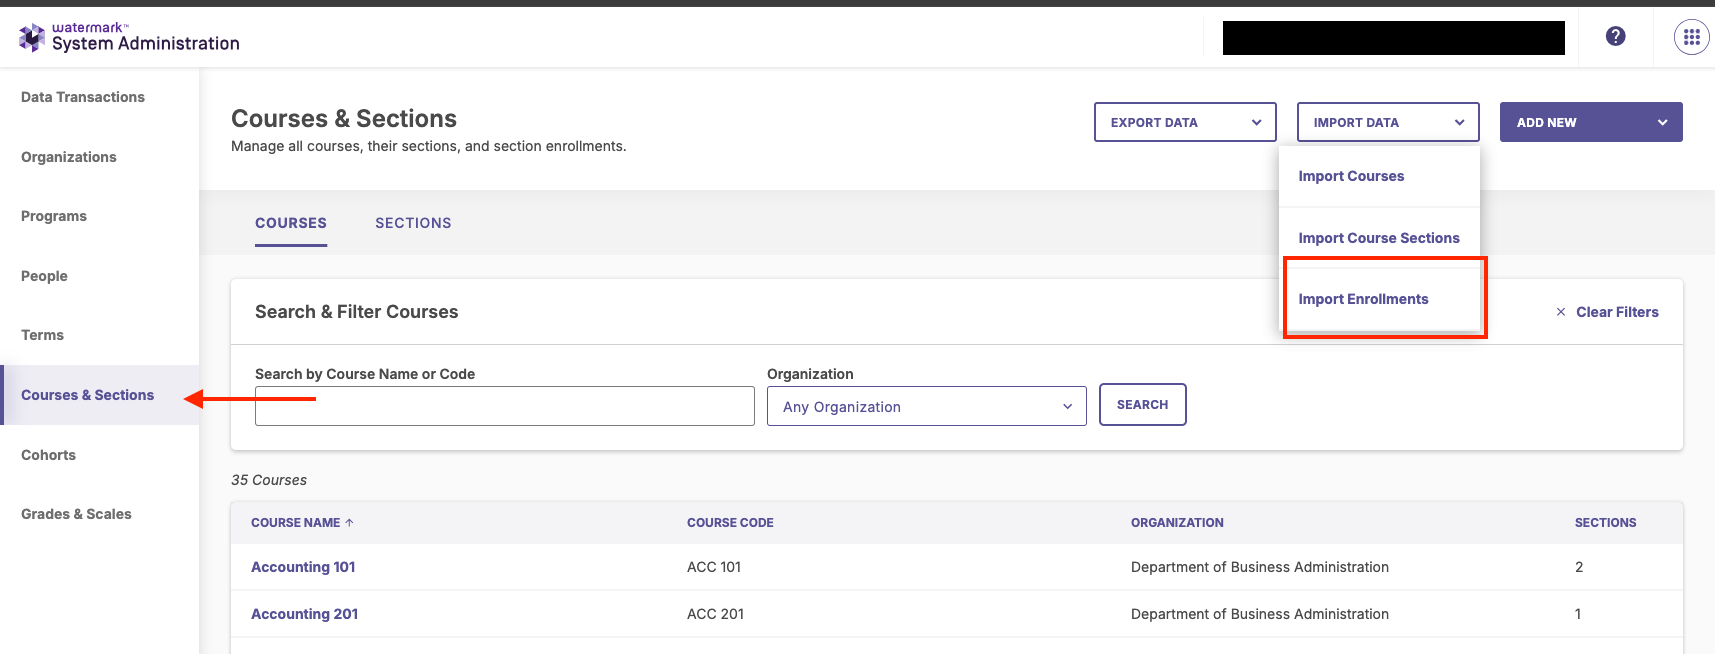The width and height of the screenshot is (1715, 654).
Task: Switch to the Courses tab
Action: [291, 223]
